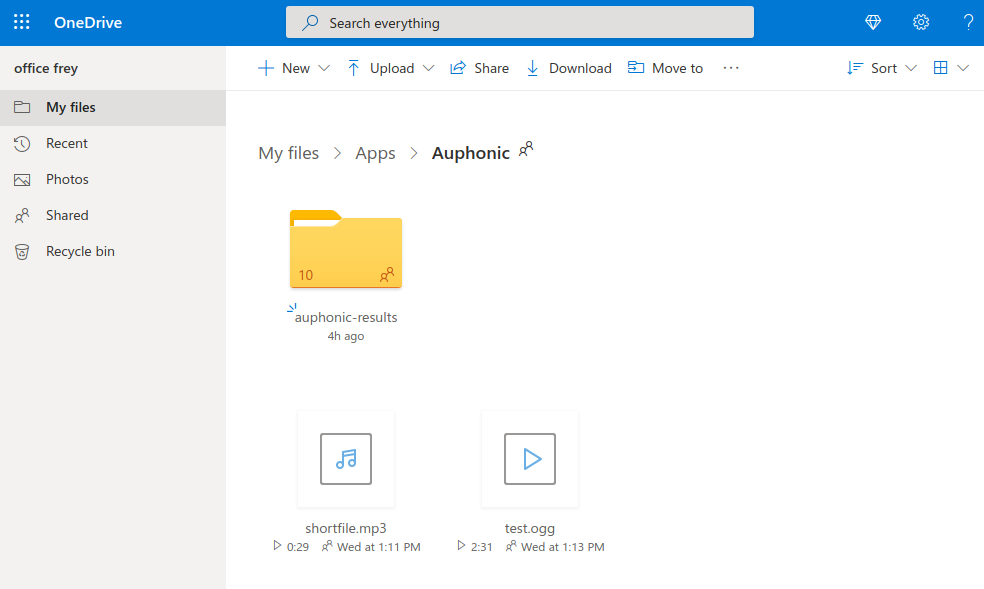The image size is (984, 589).
Task: Open the Shared sidebar item
Action: click(x=113, y=216)
